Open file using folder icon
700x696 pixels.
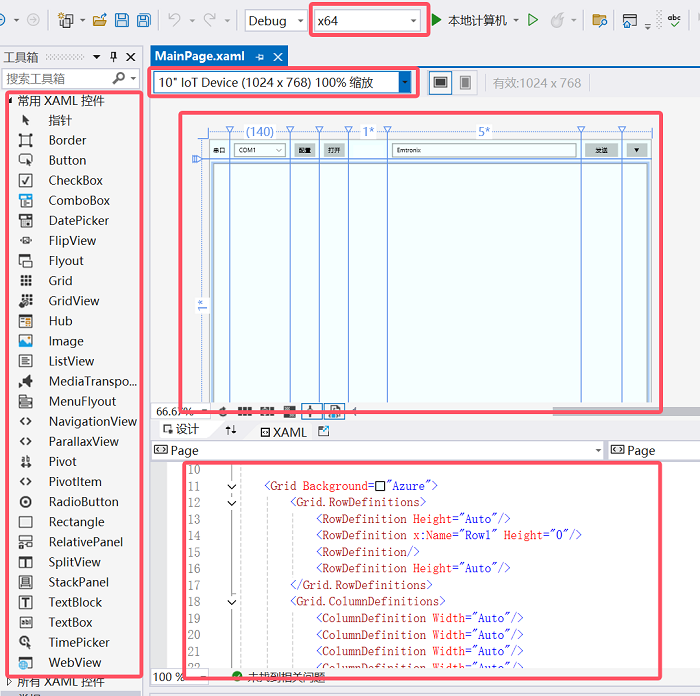(100, 20)
